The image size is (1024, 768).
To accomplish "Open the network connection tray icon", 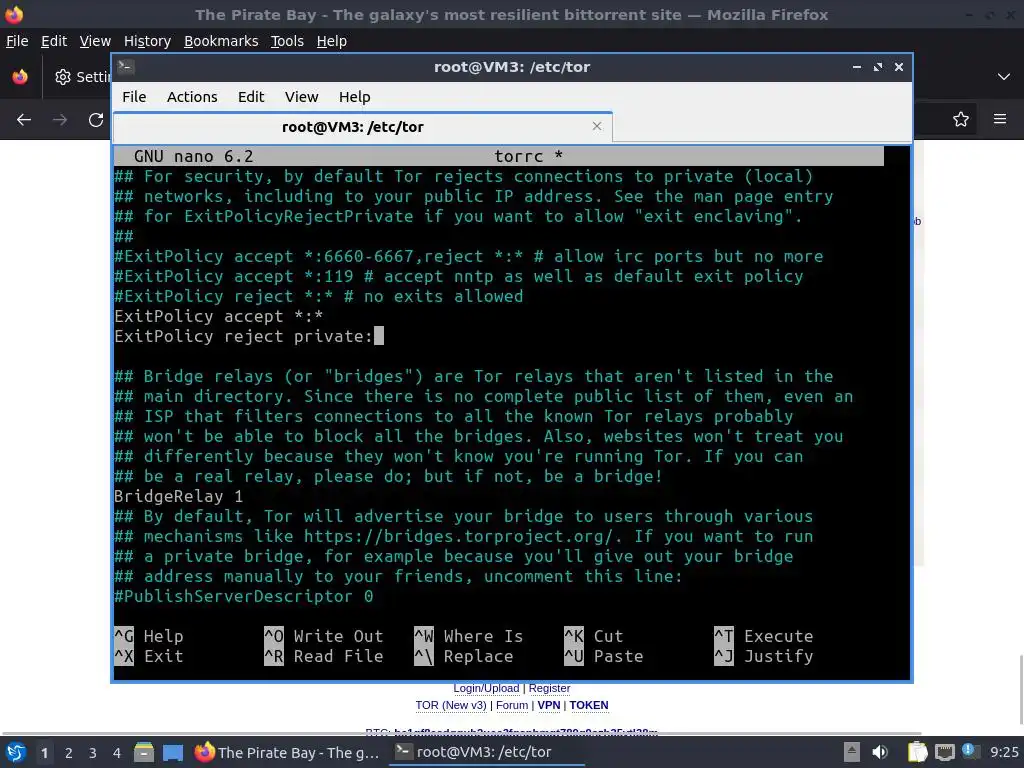I will [944, 752].
